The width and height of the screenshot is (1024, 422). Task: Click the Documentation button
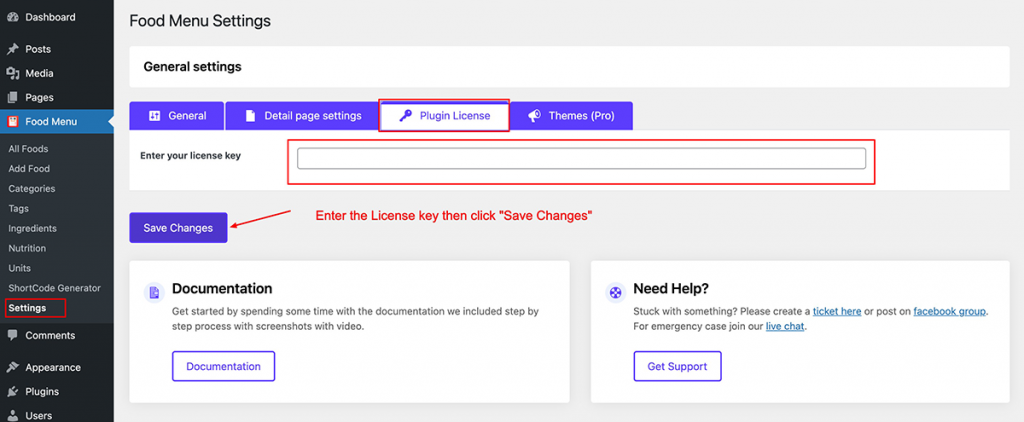point(223,366)
